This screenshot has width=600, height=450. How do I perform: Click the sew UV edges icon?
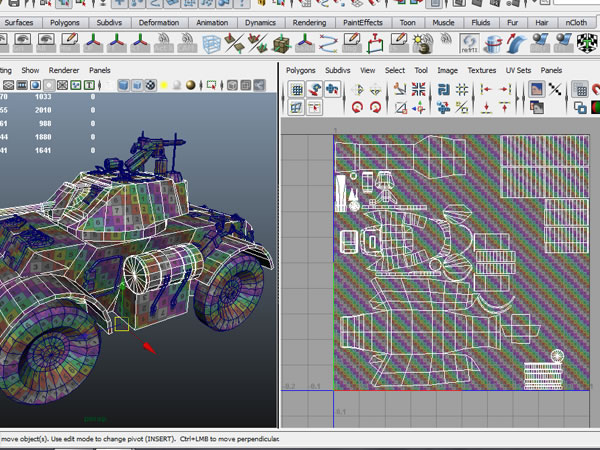pyautogui.click(x=400, y=108)
